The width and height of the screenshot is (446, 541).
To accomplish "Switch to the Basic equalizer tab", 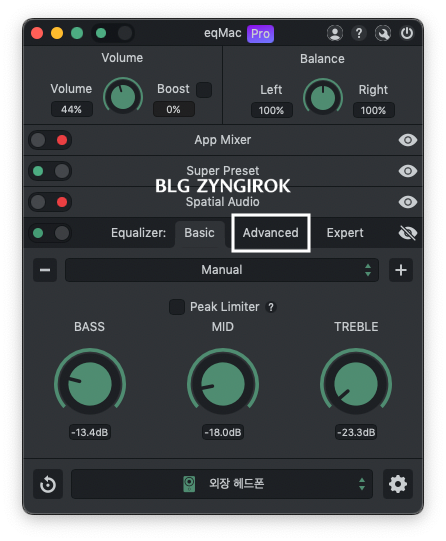I will 199,233.
